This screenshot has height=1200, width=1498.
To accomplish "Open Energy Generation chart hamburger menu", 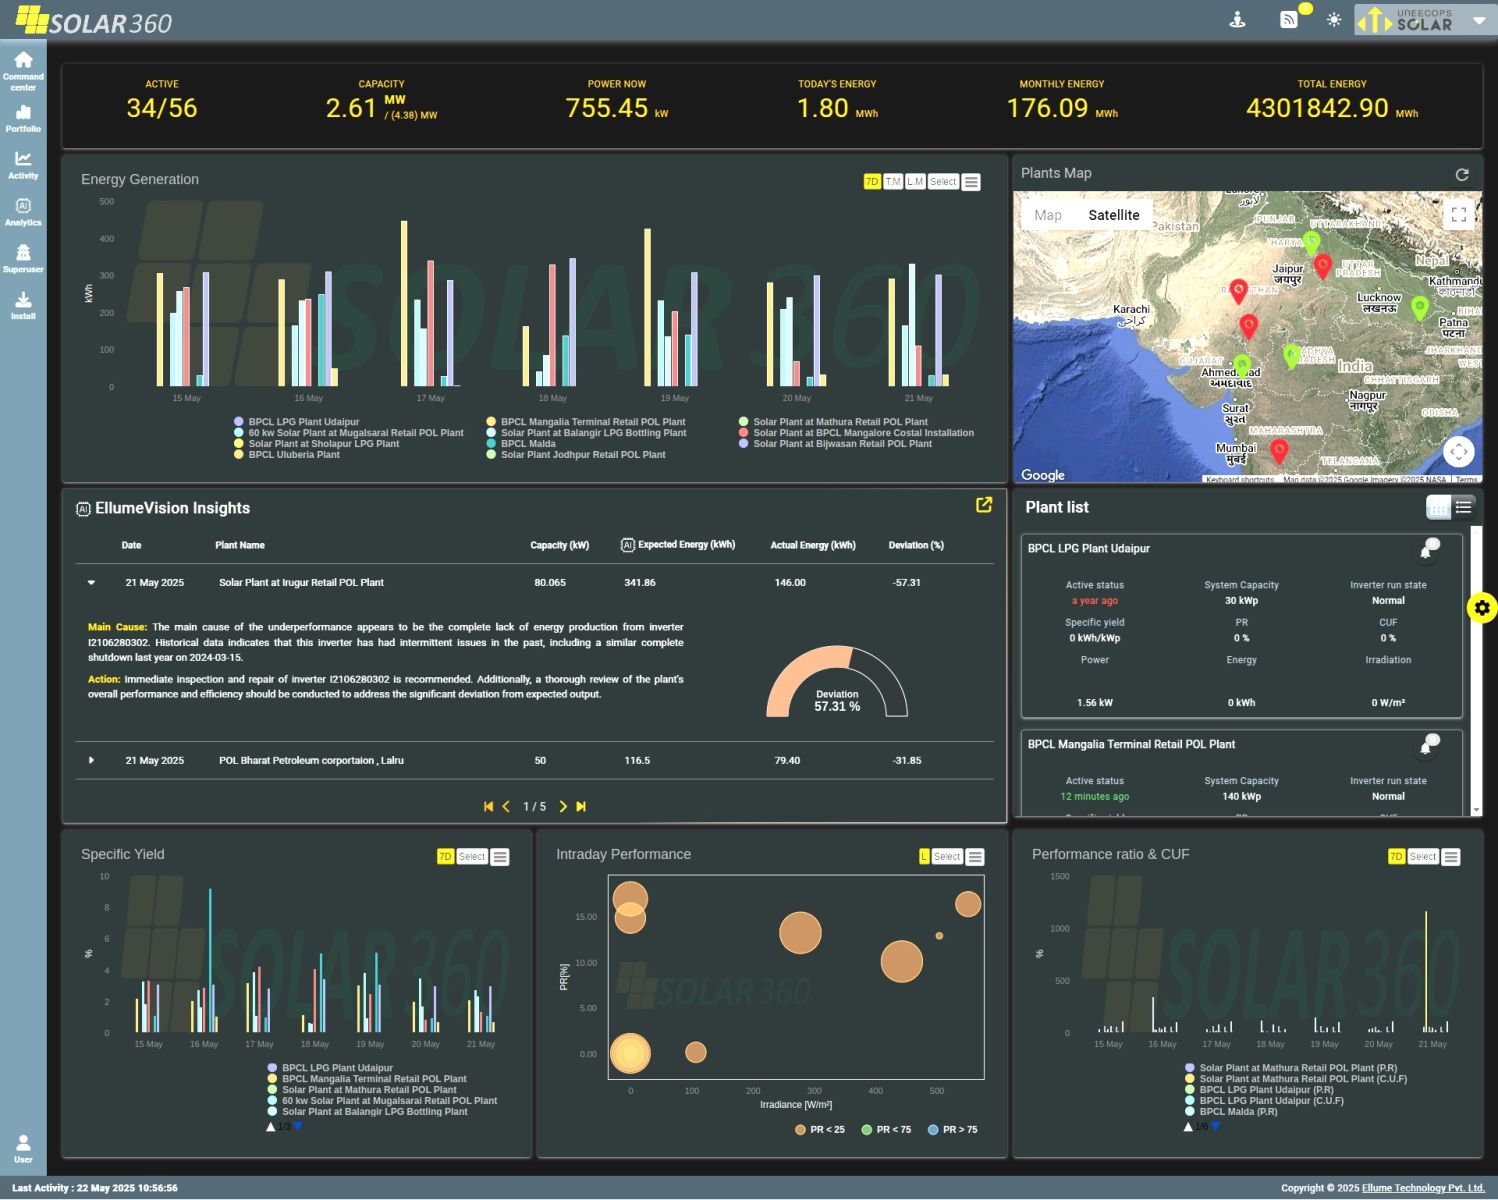I will point(971,182).
